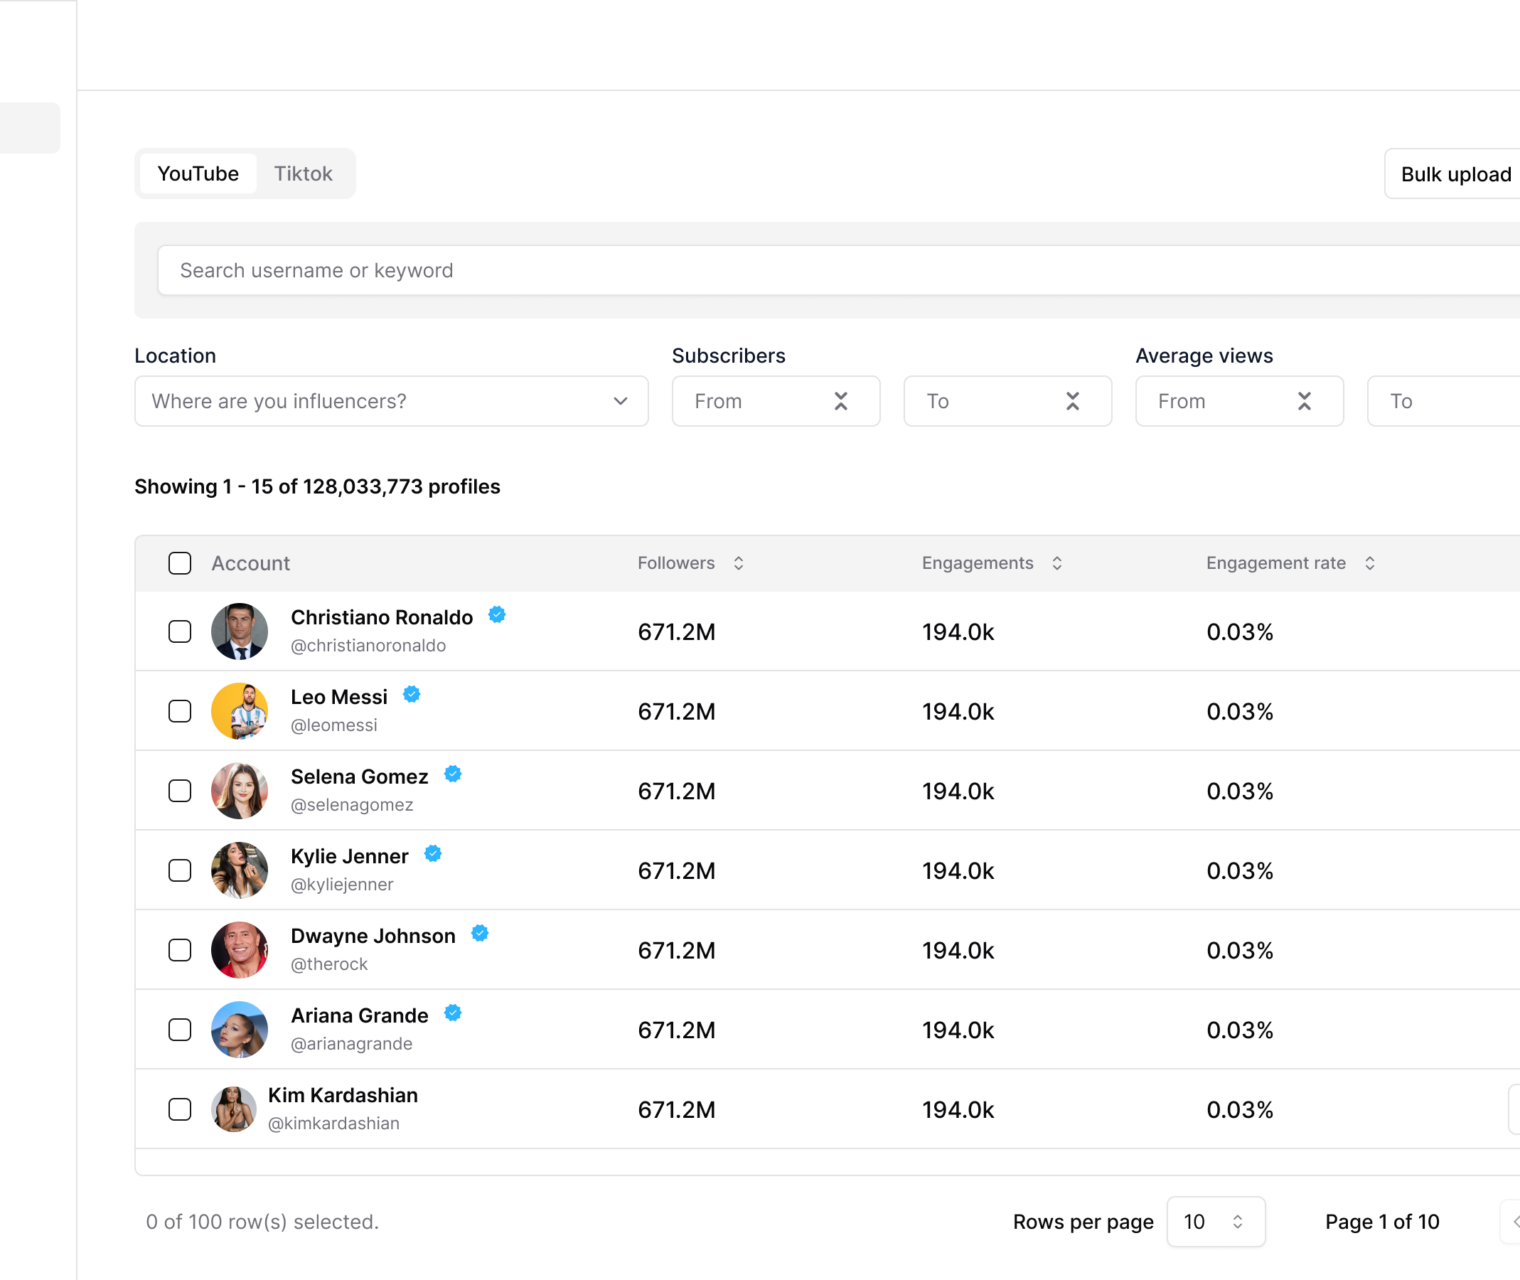Image resolution: width=1520 pixels, height=1280 pixels.
Task: Click the verified badge next to Selena Gomez
Action: pos(453,775)
